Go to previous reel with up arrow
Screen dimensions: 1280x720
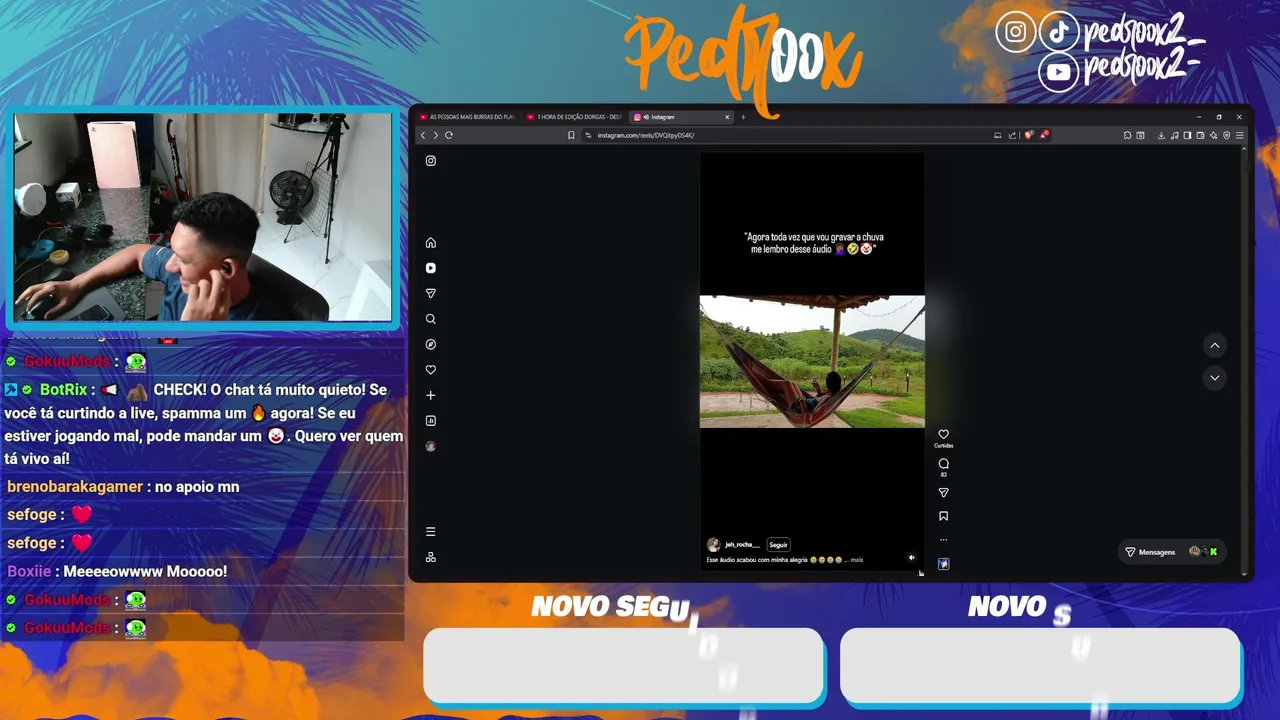coord(1215,346)
